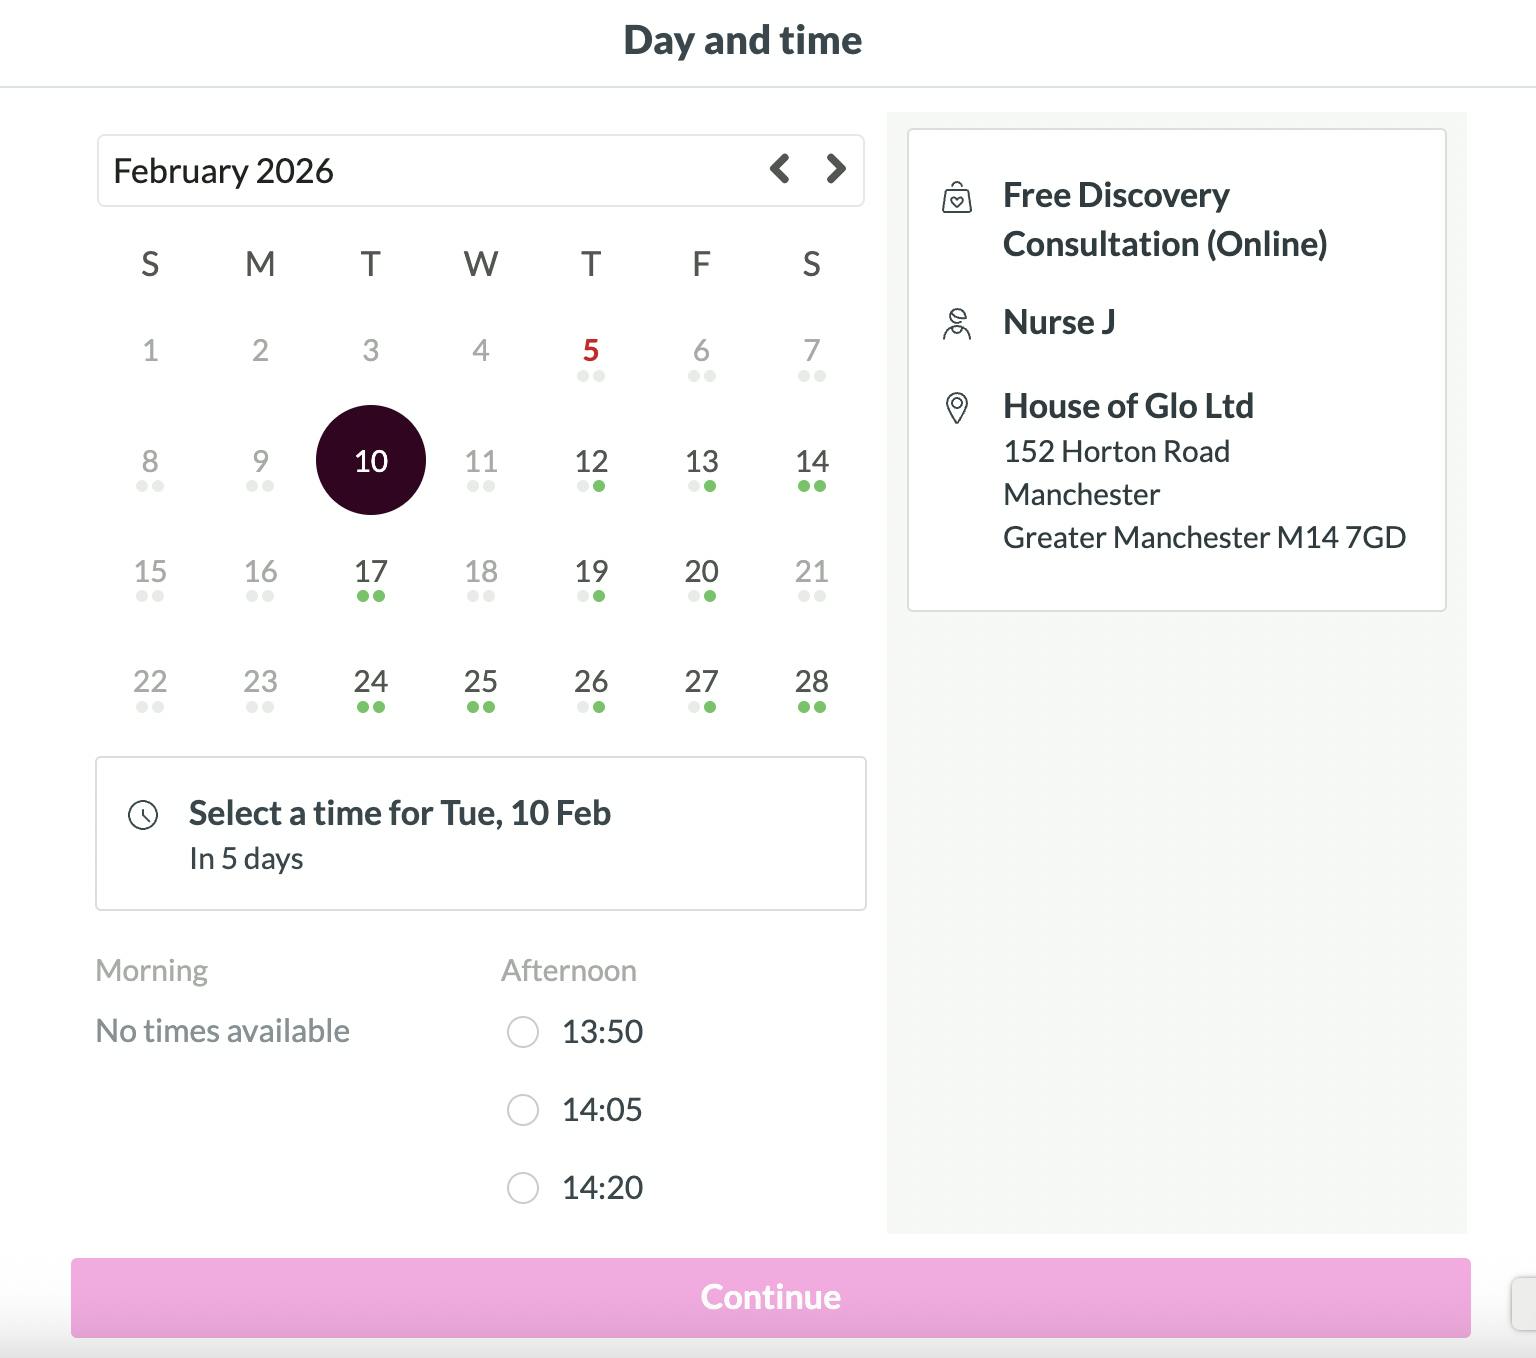This screenshot has height=1358, width=1536.
Task: Pick Tuesday 24 on the calendar
Action: point(371,682)
